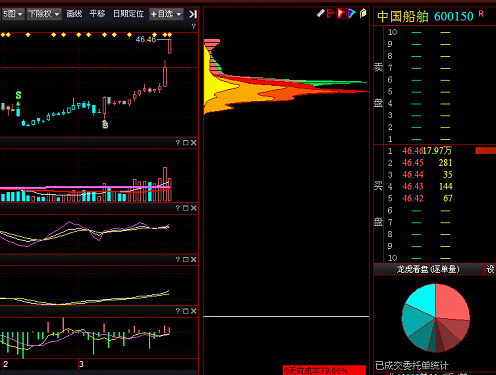Viewport: 496px width, 375px height.
Task: Click the jump-to-latest arrow icon in toolbar
Action: point(193,14)
